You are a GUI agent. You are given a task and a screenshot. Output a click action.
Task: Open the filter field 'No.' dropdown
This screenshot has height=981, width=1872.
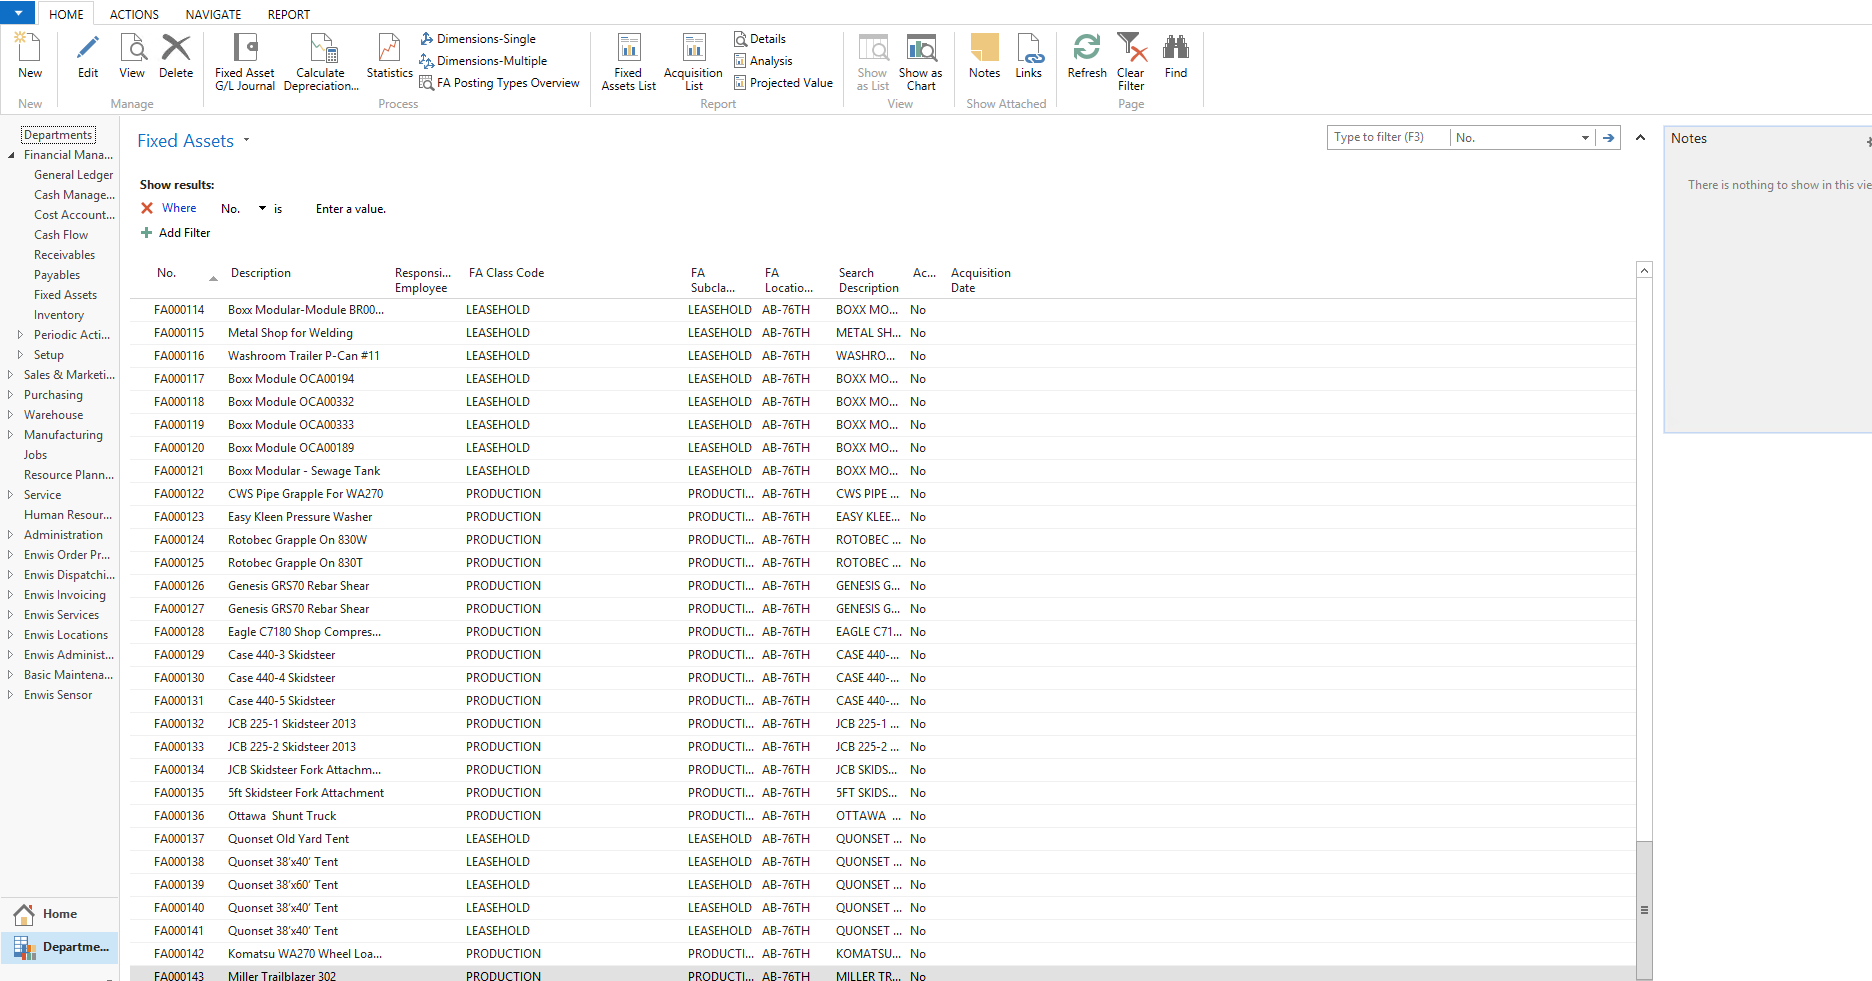tap(1585, 138)
